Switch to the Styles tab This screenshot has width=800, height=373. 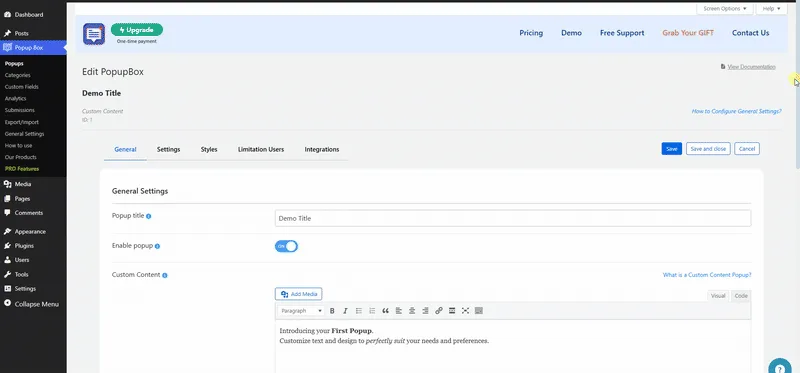click(209, 150)
